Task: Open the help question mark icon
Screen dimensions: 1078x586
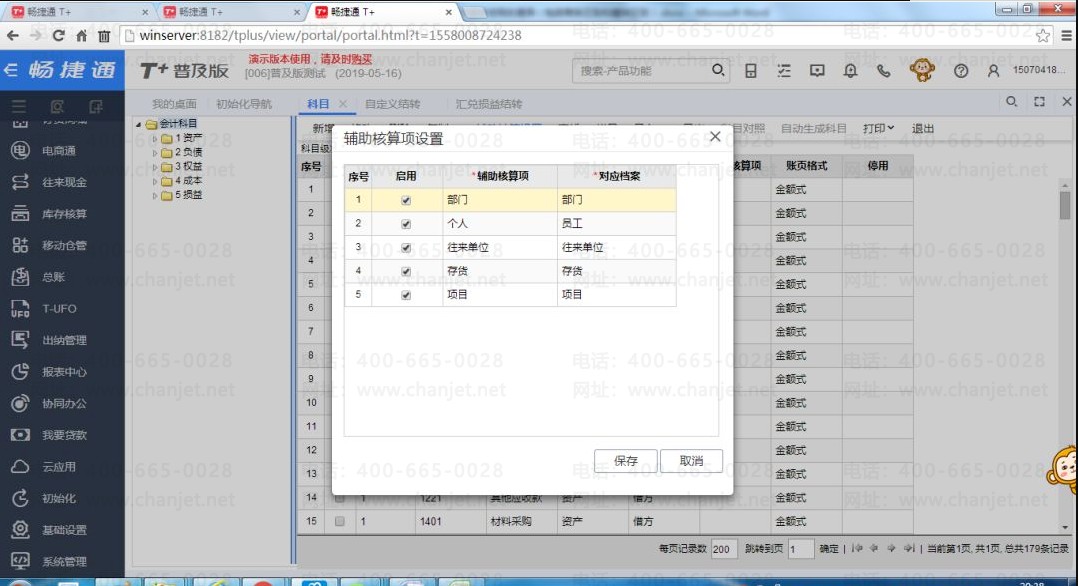Action: [961, 70]
